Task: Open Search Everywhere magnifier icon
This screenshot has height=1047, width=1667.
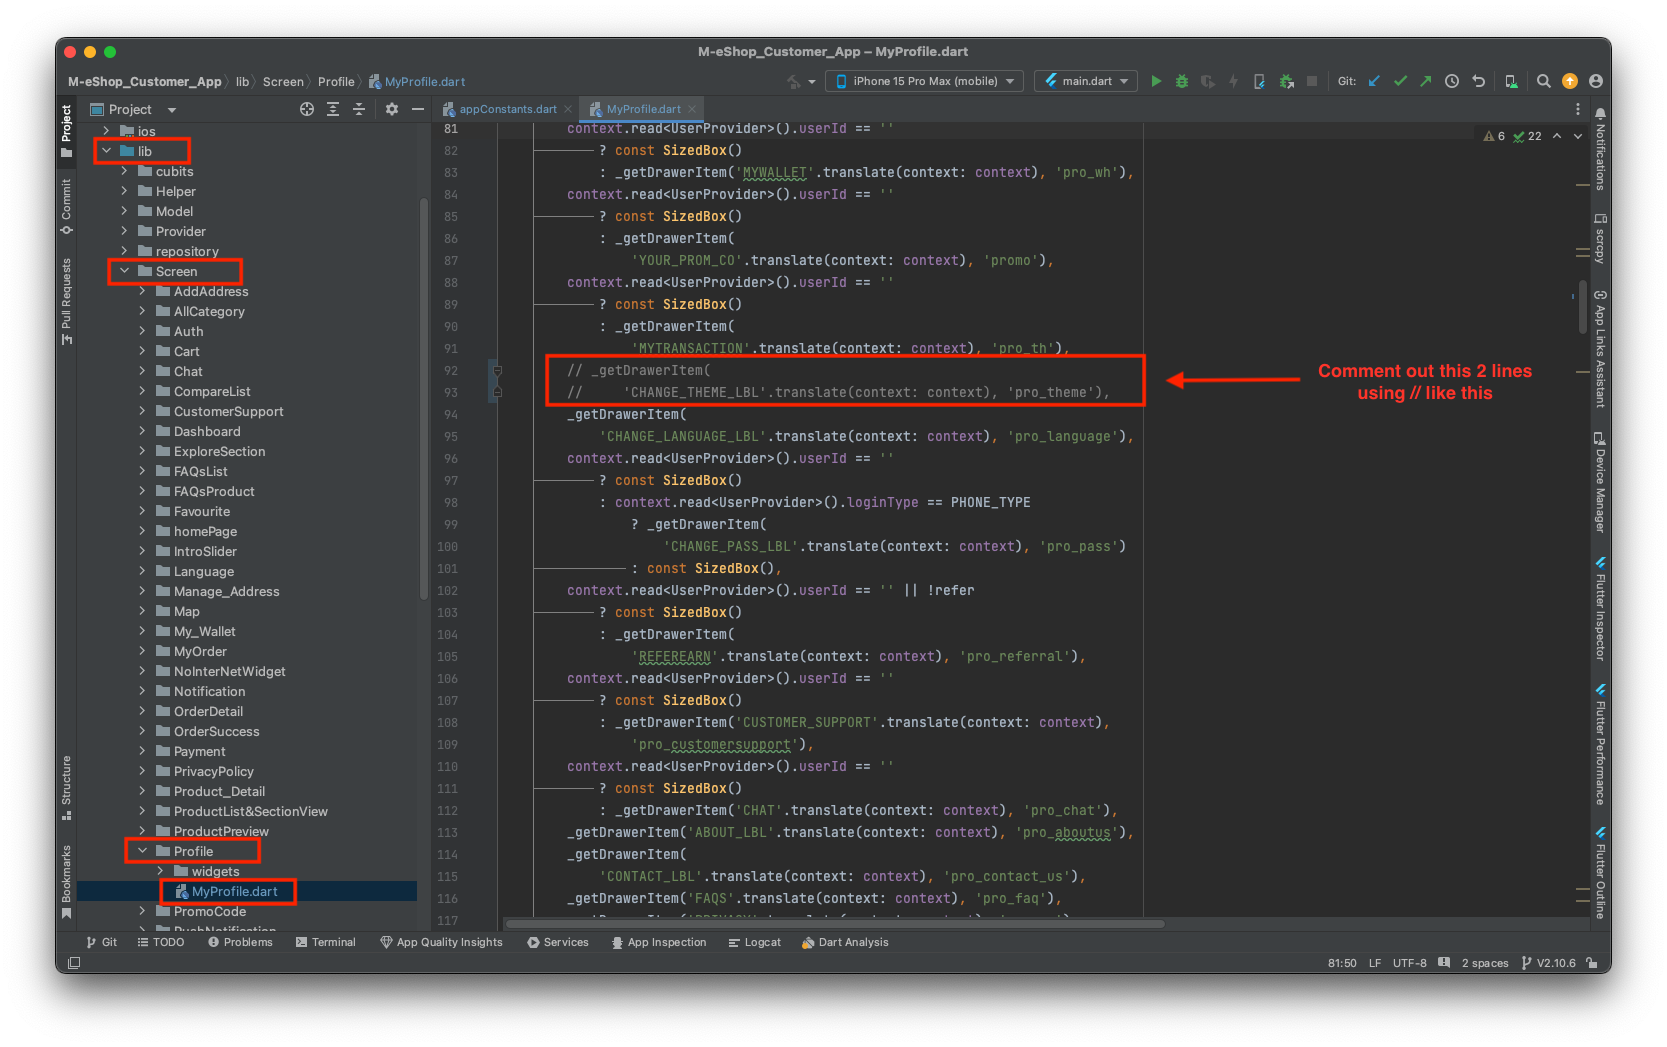Action: (x=1544, y=81)
